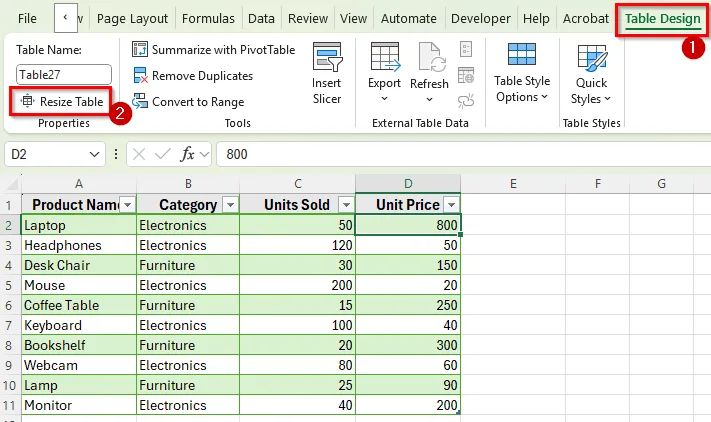Click the Table Style Options icon
711x422 pixels.
point(522,54)
